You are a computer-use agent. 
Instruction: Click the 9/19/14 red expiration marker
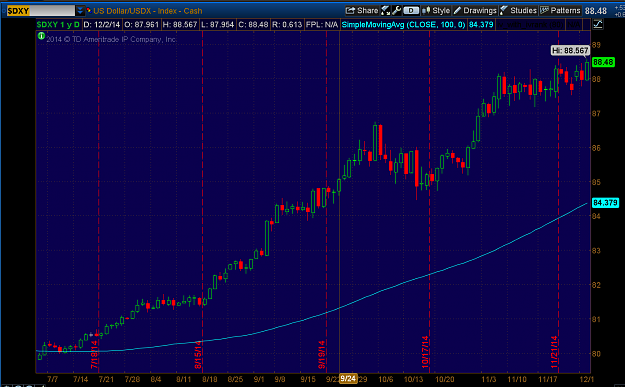click(322, 354)
